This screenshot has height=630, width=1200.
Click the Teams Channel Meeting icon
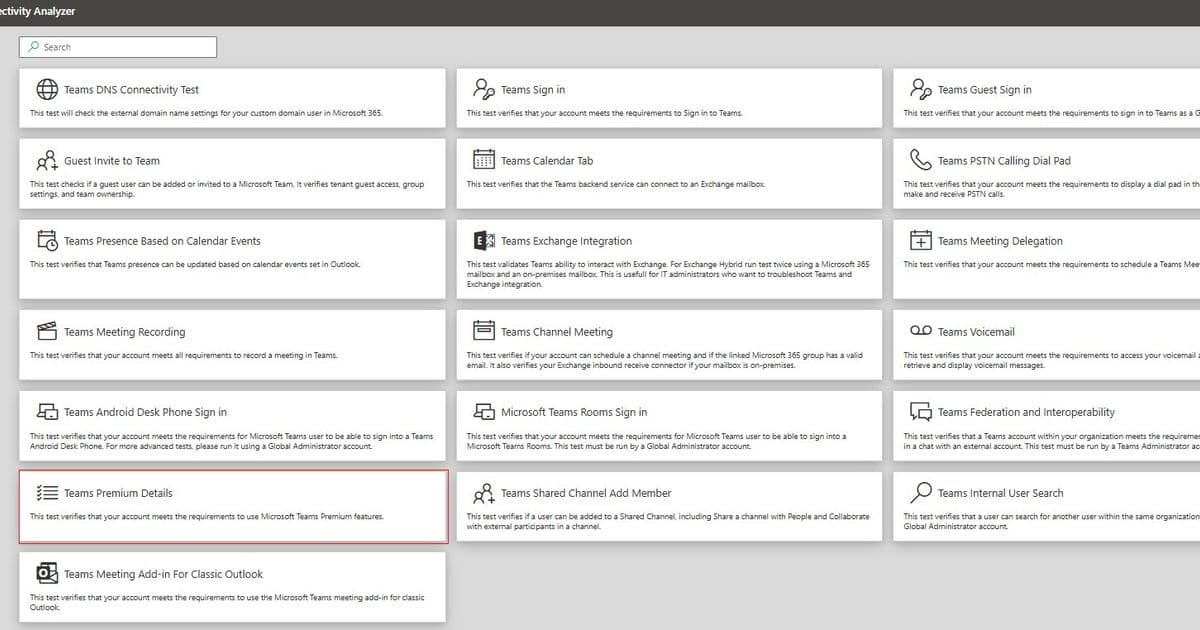[x=484, y=331]
